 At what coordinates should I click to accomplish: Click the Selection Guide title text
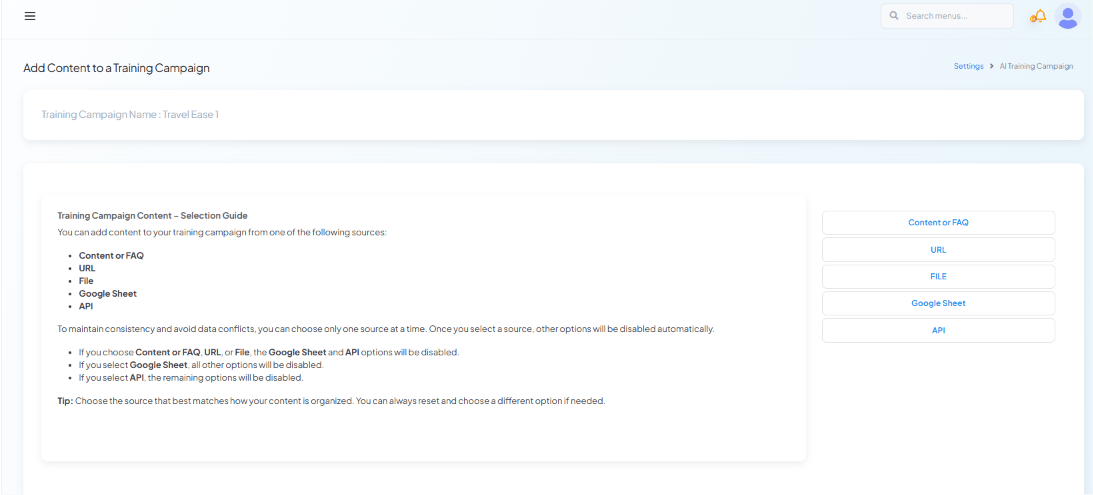152,215
